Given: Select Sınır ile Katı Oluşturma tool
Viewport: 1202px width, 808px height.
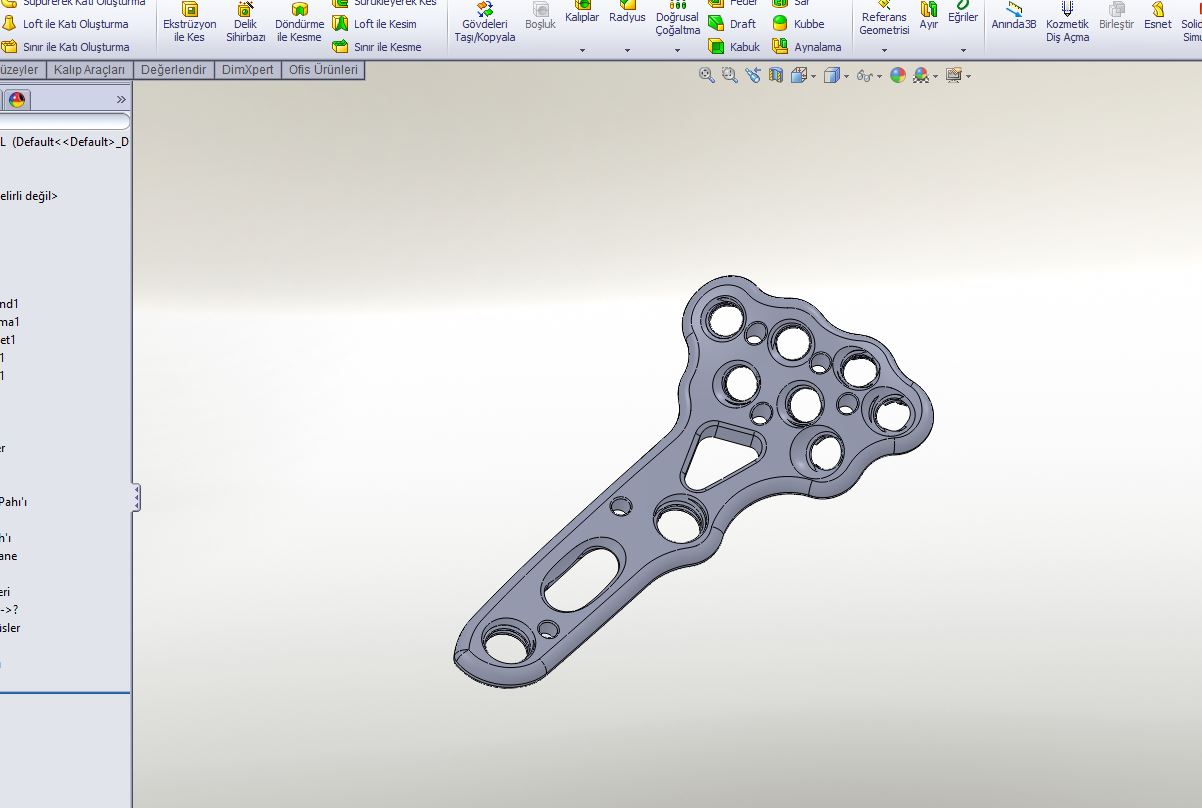Looking at the screenshot, I should click(x=66, y=47).
